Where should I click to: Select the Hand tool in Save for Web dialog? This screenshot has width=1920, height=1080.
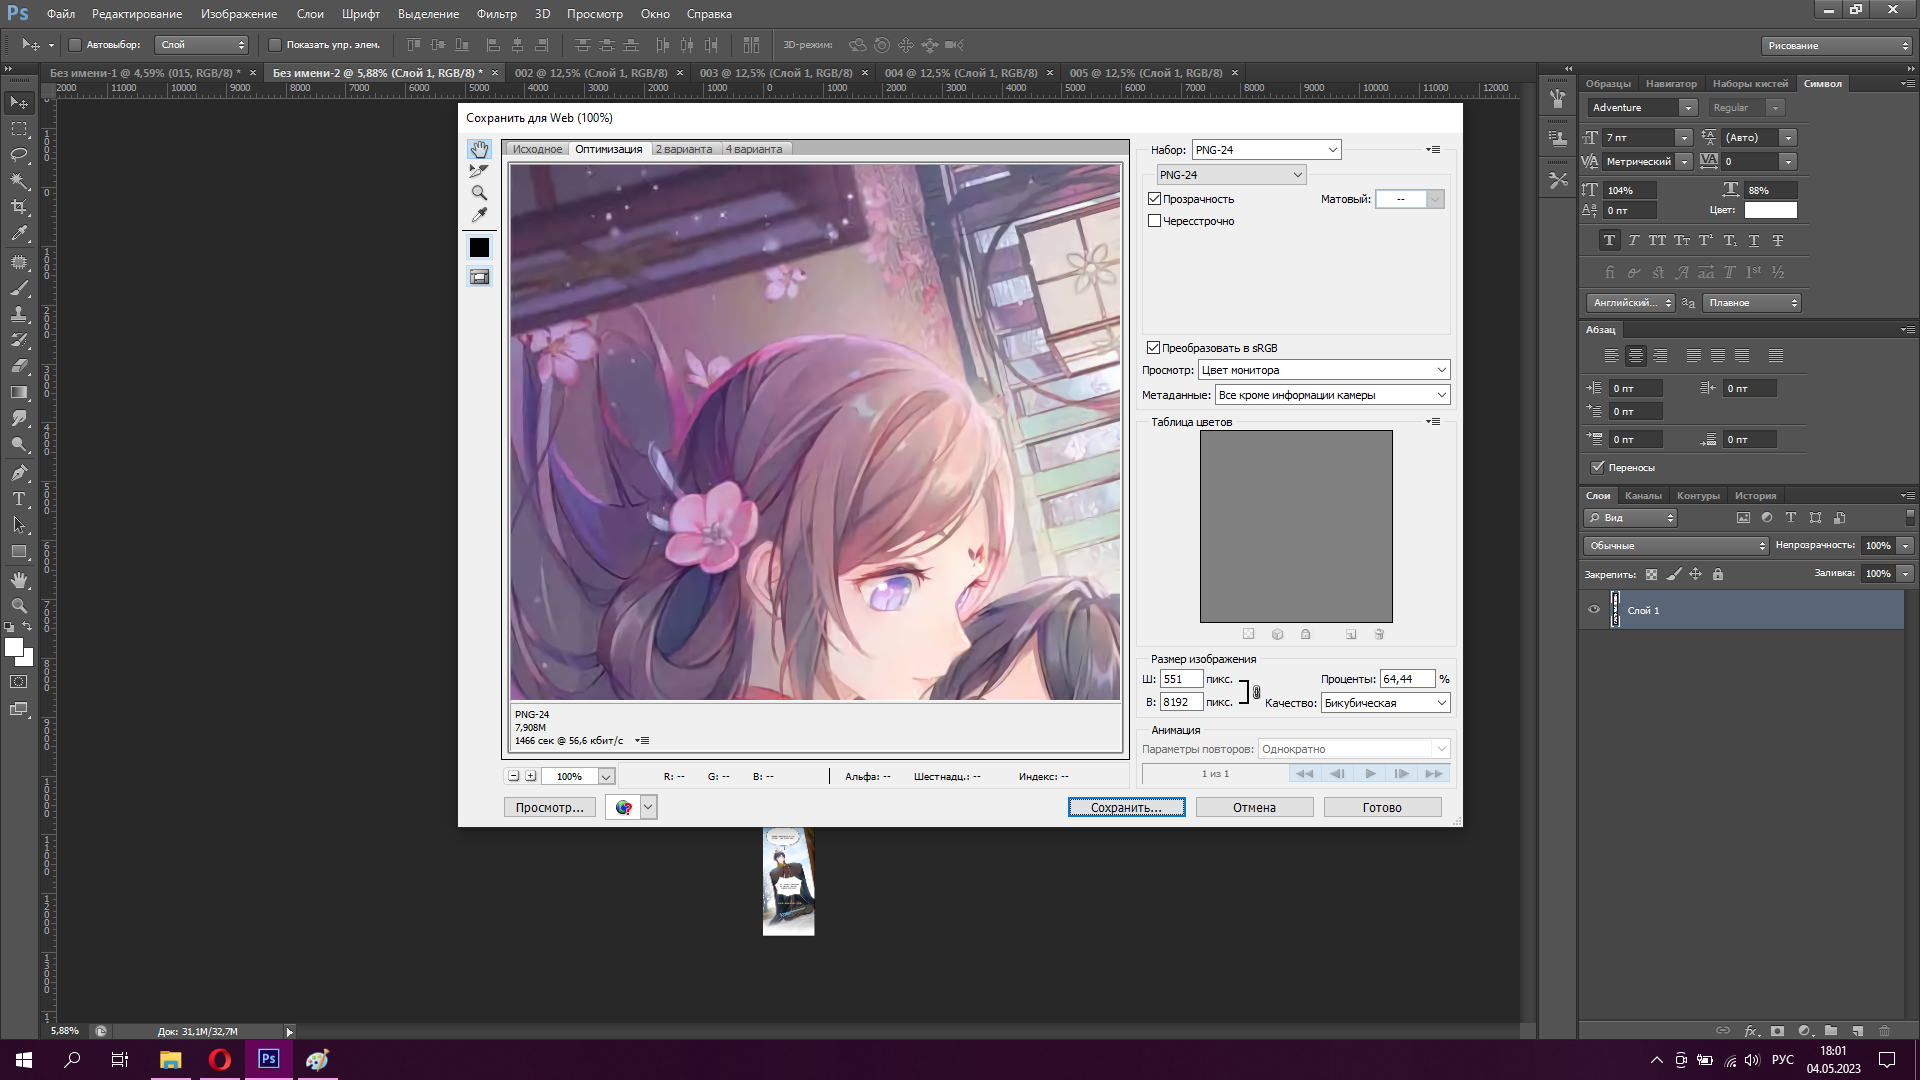pos(479,150)
